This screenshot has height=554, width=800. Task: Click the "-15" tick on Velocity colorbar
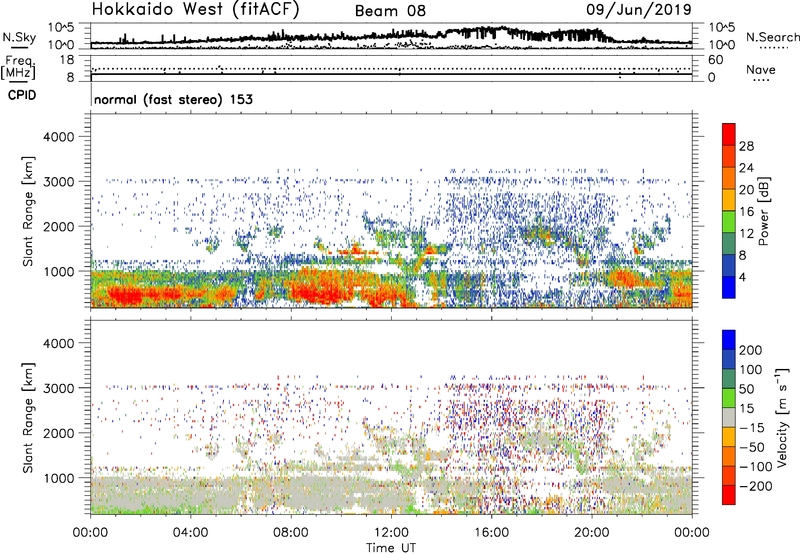(x=752, y=427)
